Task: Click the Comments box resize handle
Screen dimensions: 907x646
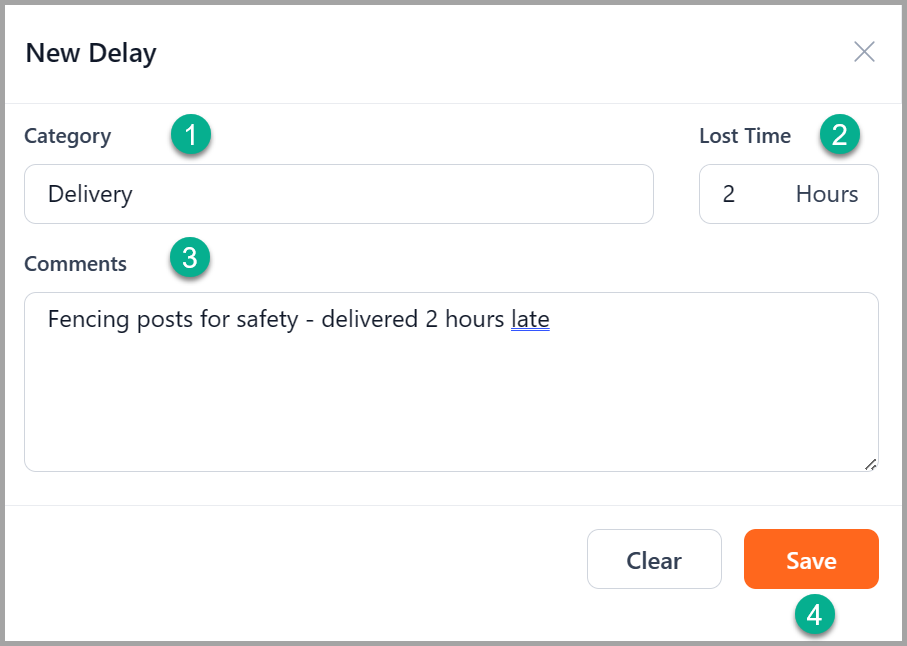Action: point(871,464)
